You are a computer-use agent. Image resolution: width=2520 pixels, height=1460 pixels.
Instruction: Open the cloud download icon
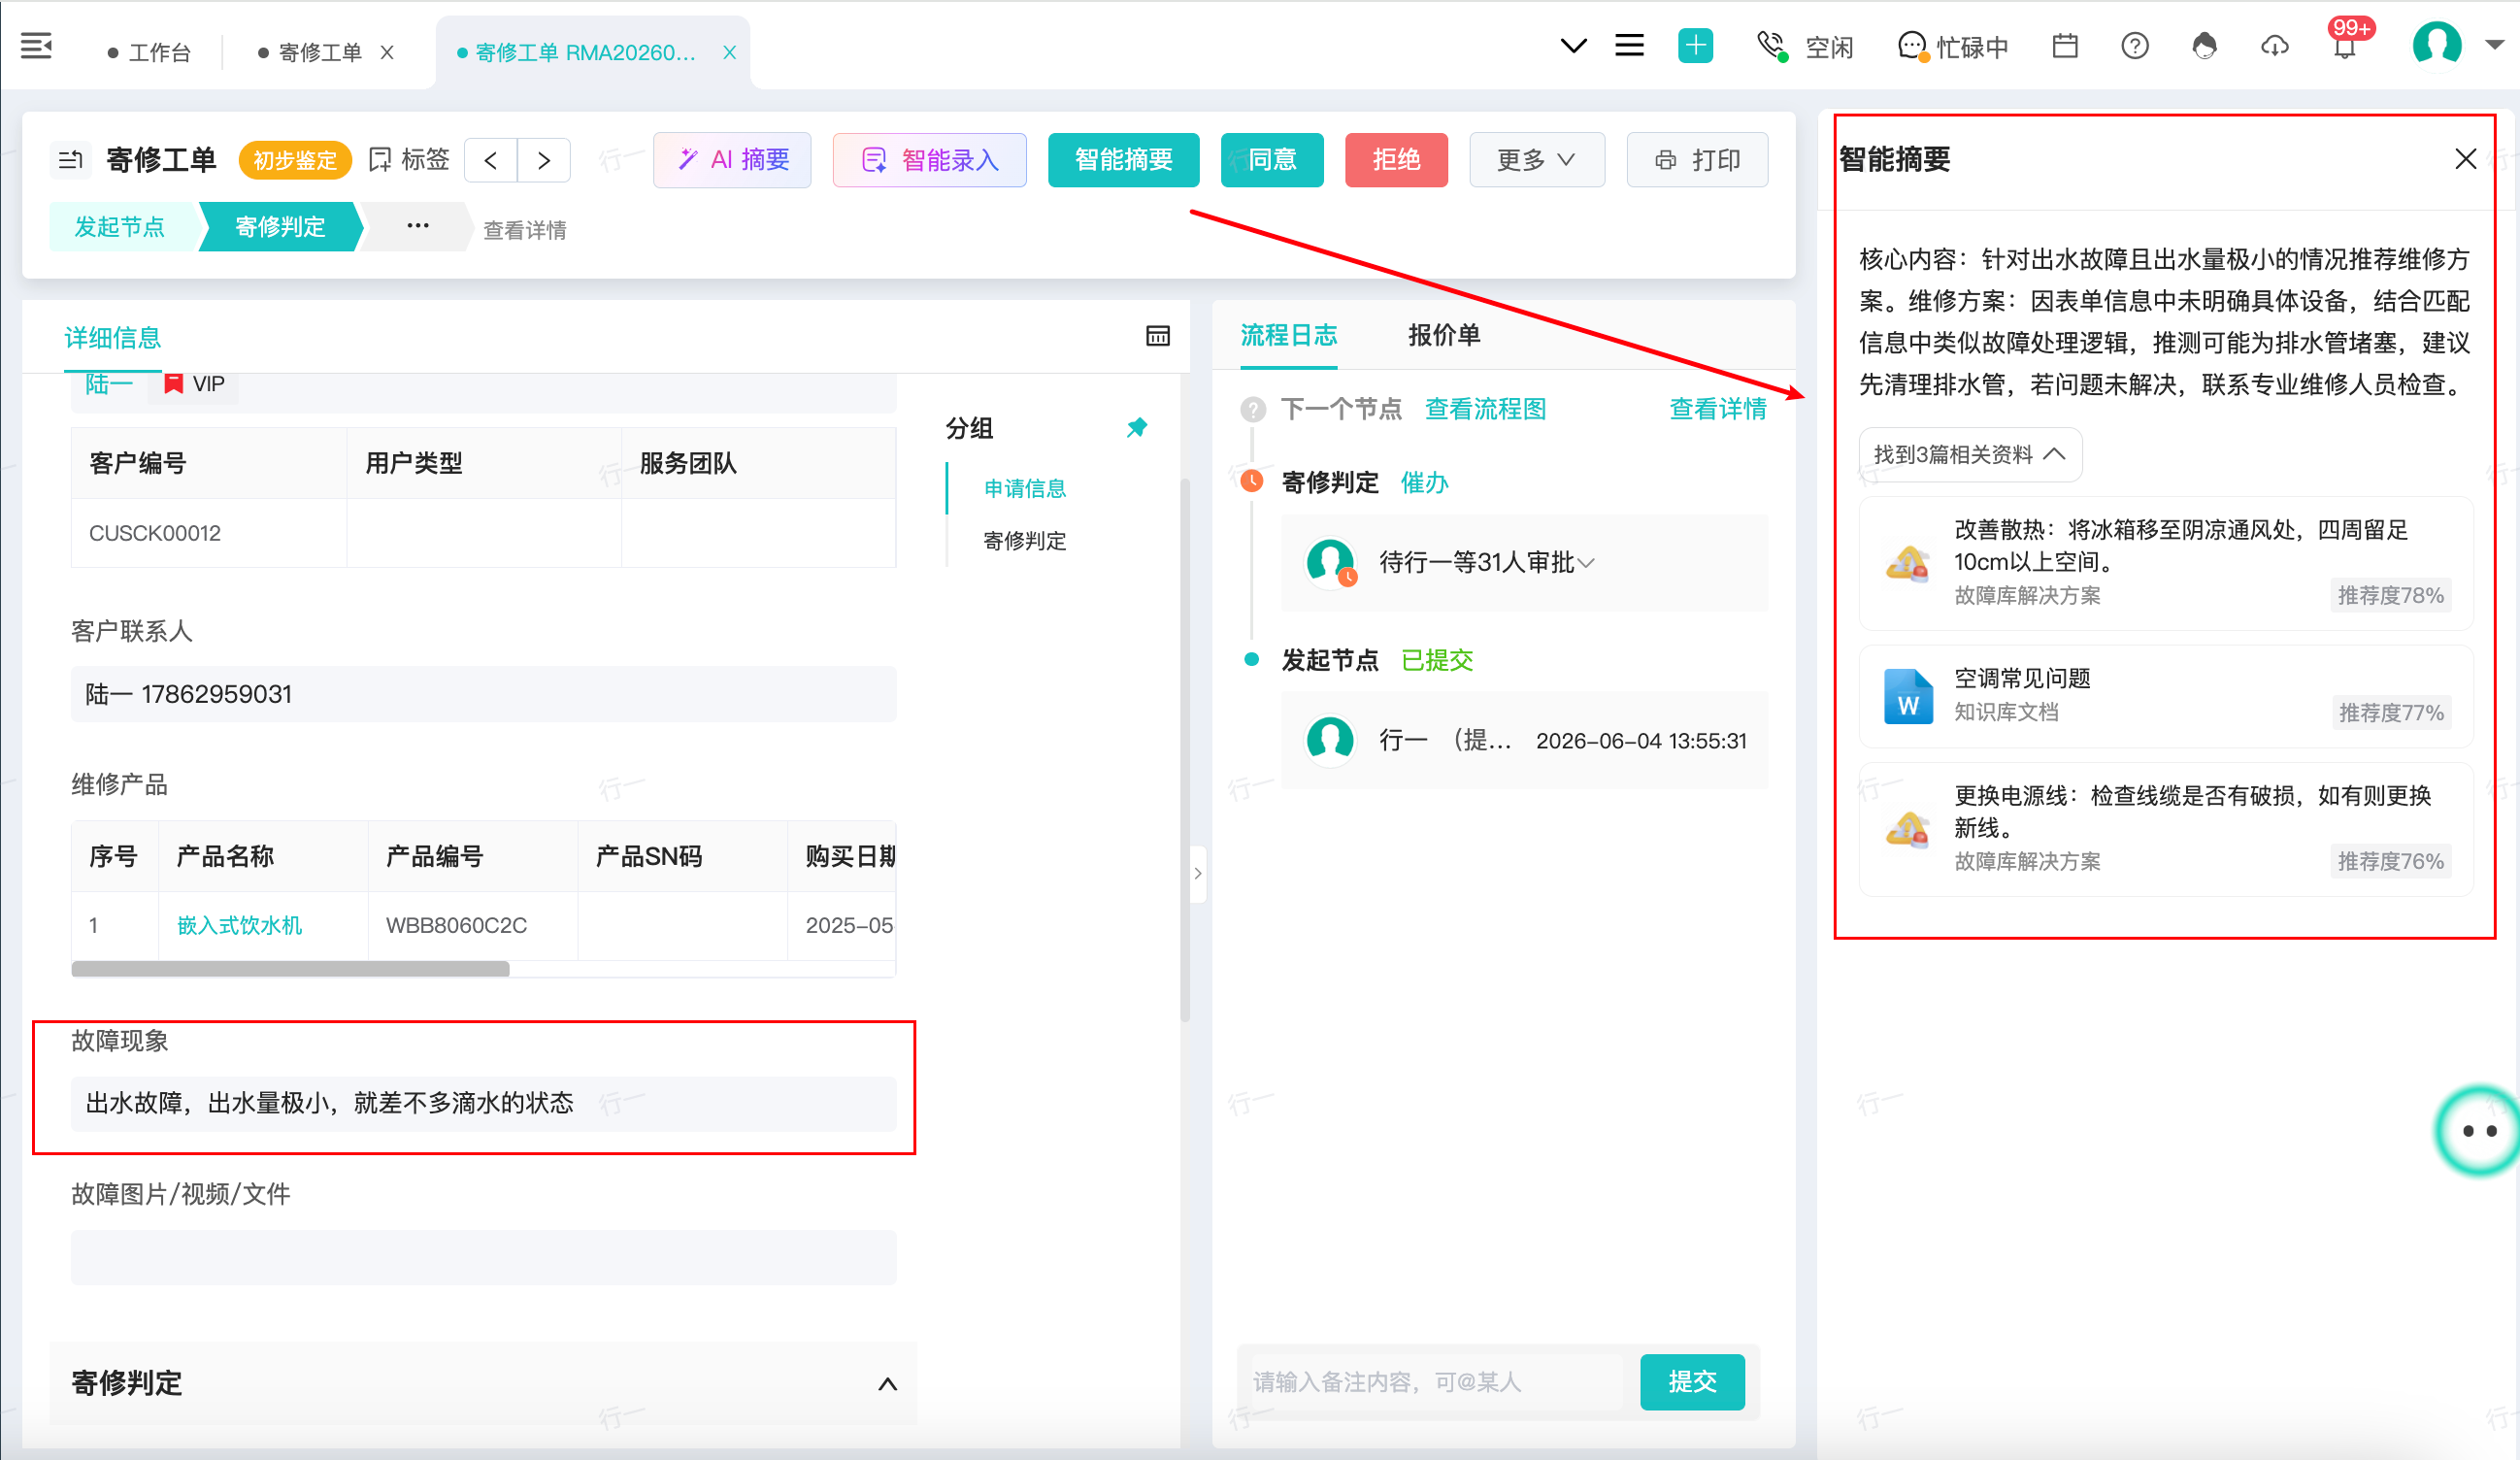click(x=2275, y=46)
